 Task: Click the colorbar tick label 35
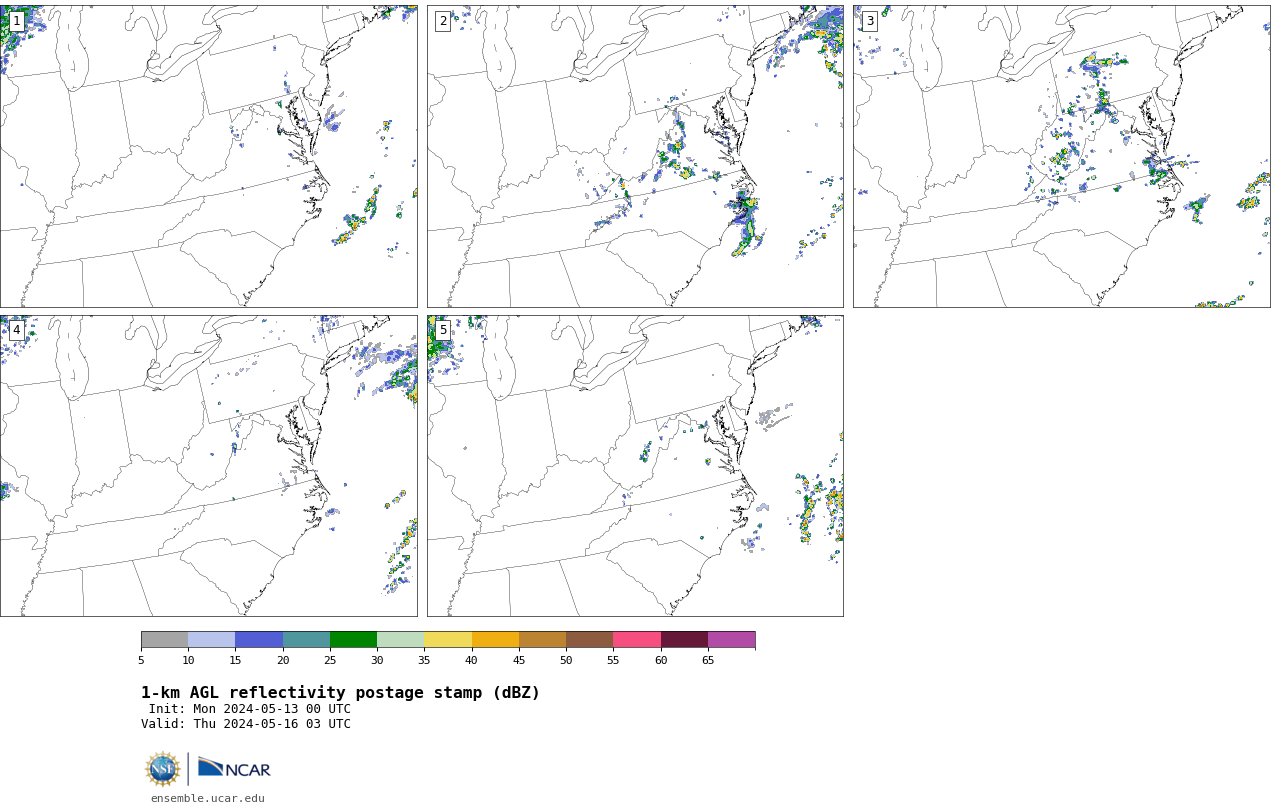click(424, 660)
